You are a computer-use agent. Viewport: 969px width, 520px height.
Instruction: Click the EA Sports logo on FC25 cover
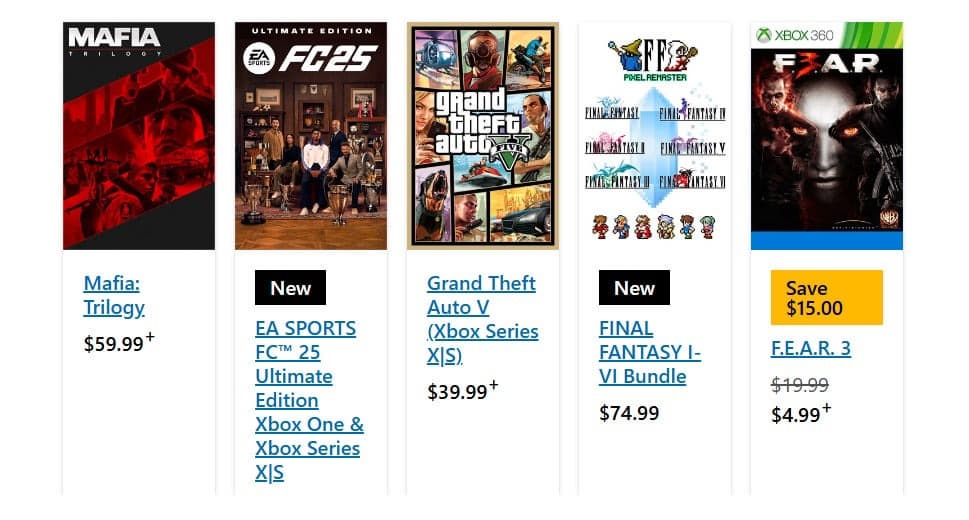(x=259, y=59)
